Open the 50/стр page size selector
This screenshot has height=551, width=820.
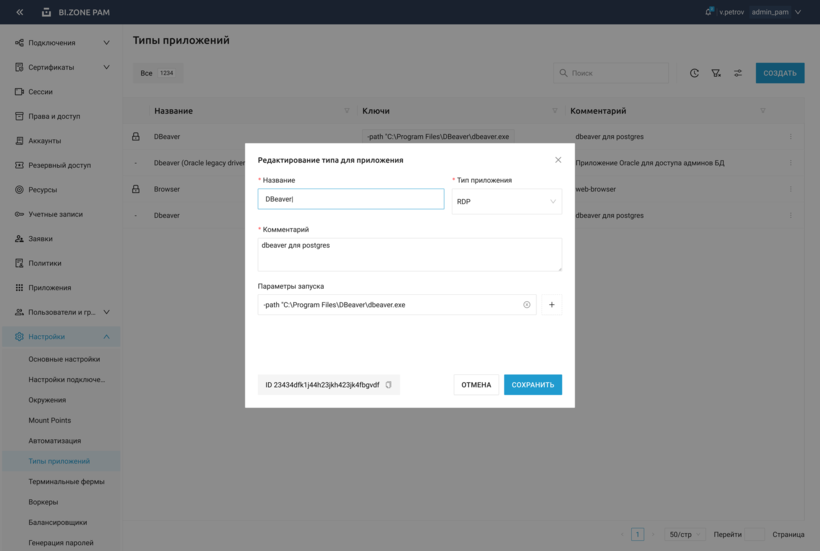685,535
